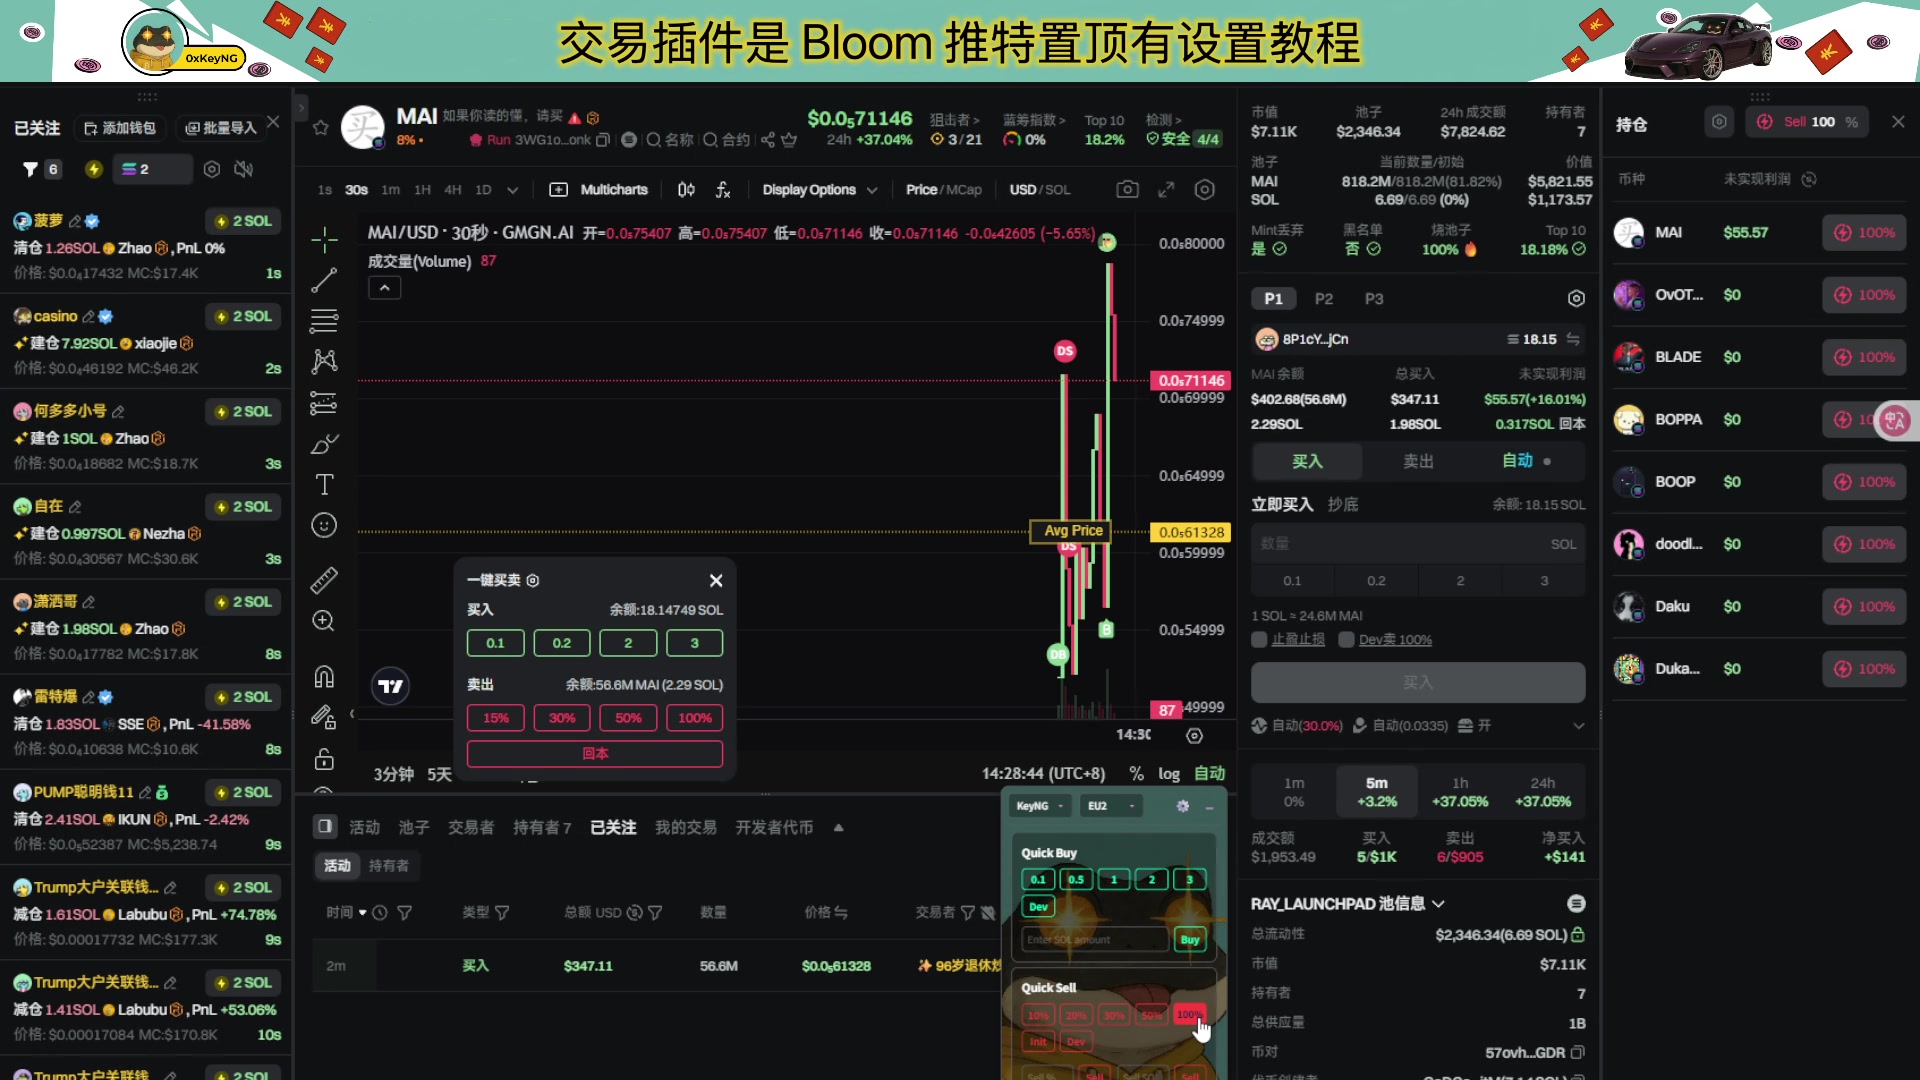Enable the stop loss/take profit checkbox
Screen dimensions: 1920x1080
(x=1260, y=640)
